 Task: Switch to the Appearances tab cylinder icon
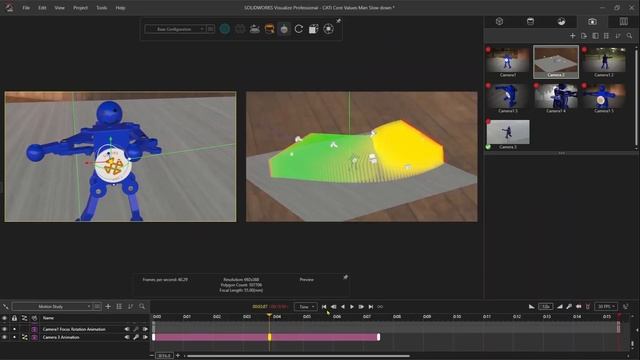530,22
